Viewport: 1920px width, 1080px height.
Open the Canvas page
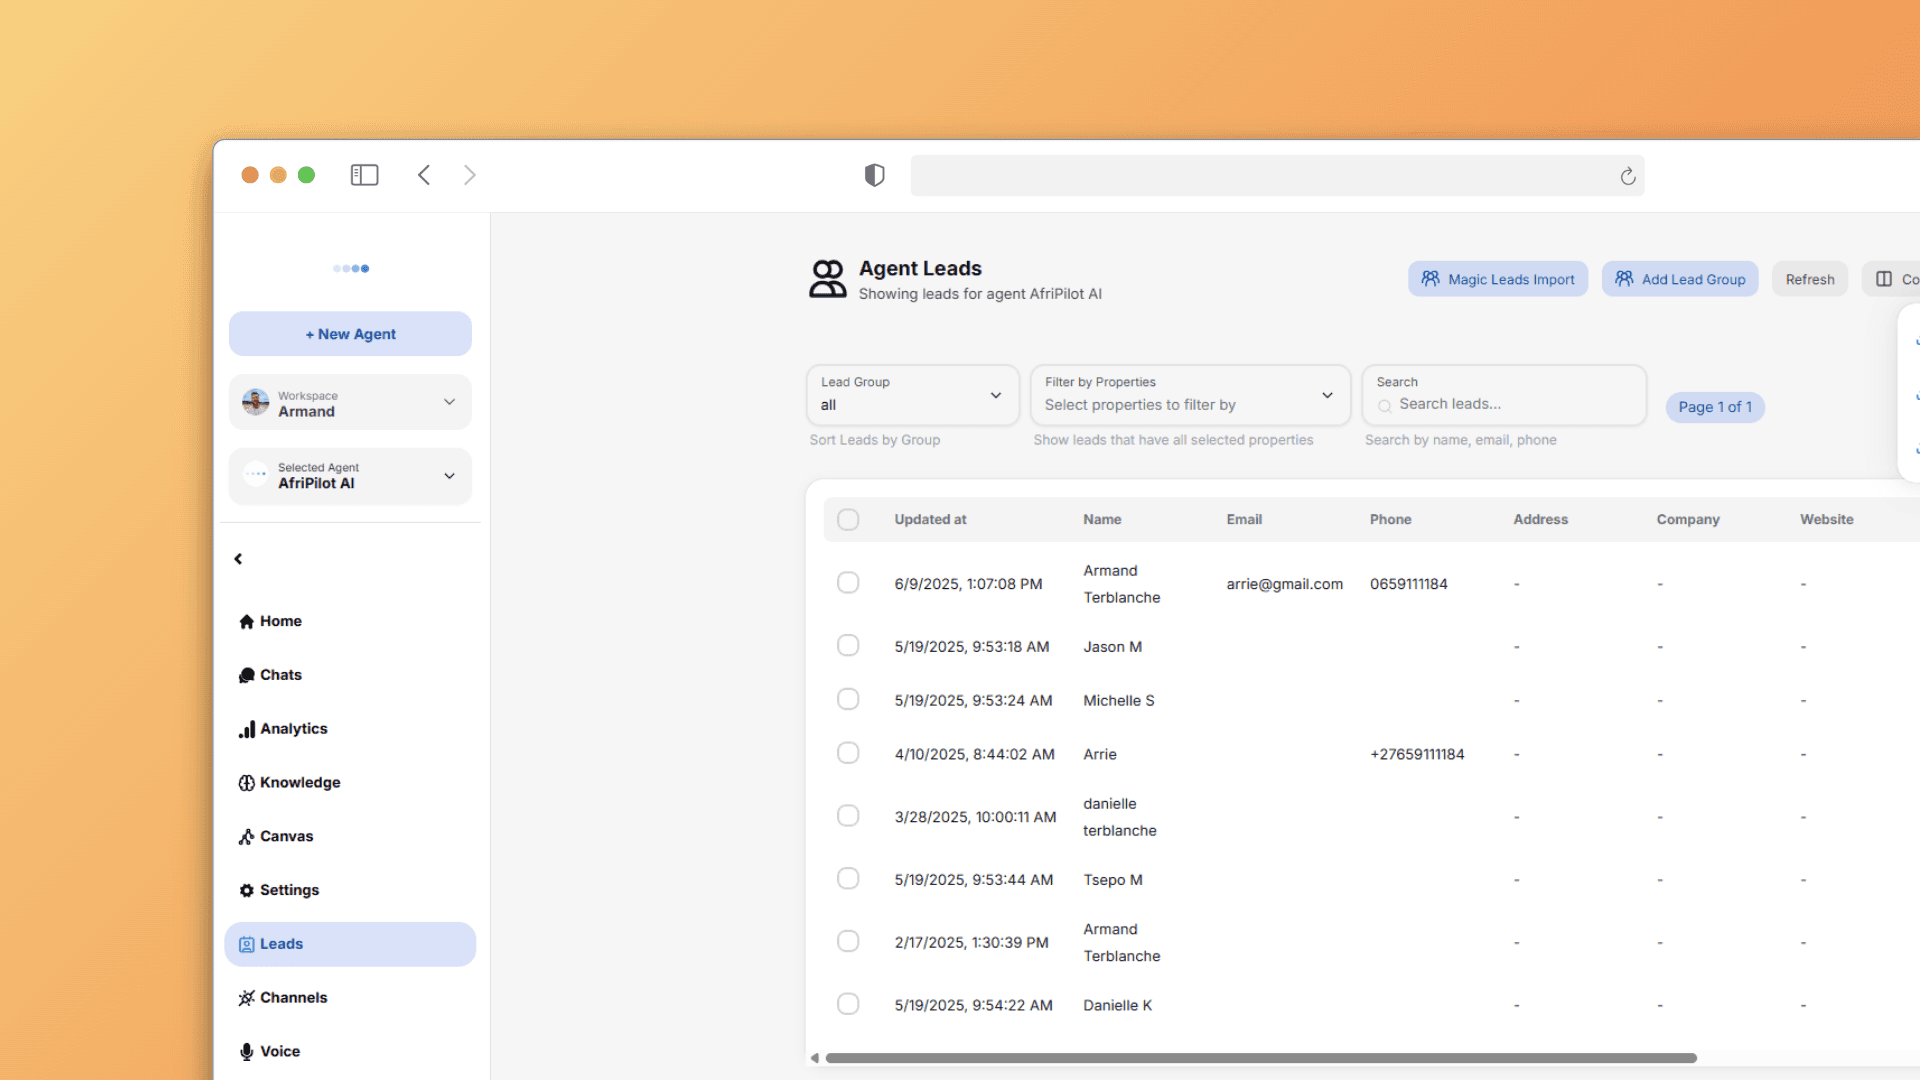(x=286, y=836)
